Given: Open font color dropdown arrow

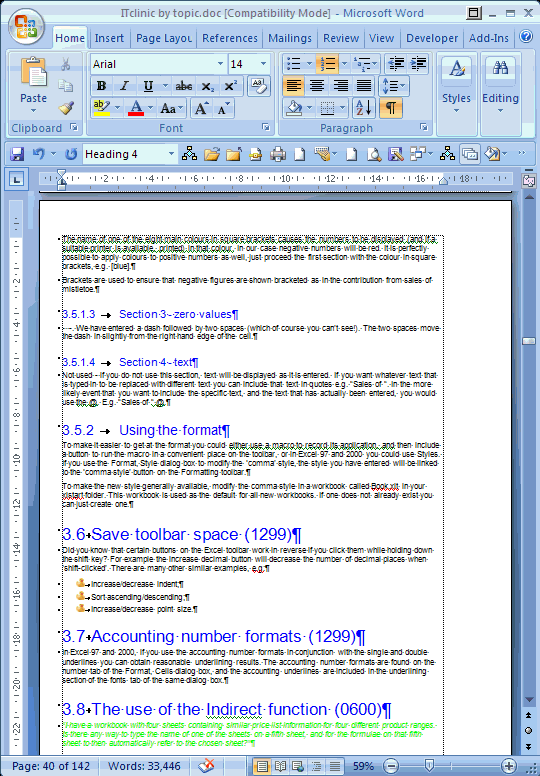Looking at the screenshot, I should 150,108.
